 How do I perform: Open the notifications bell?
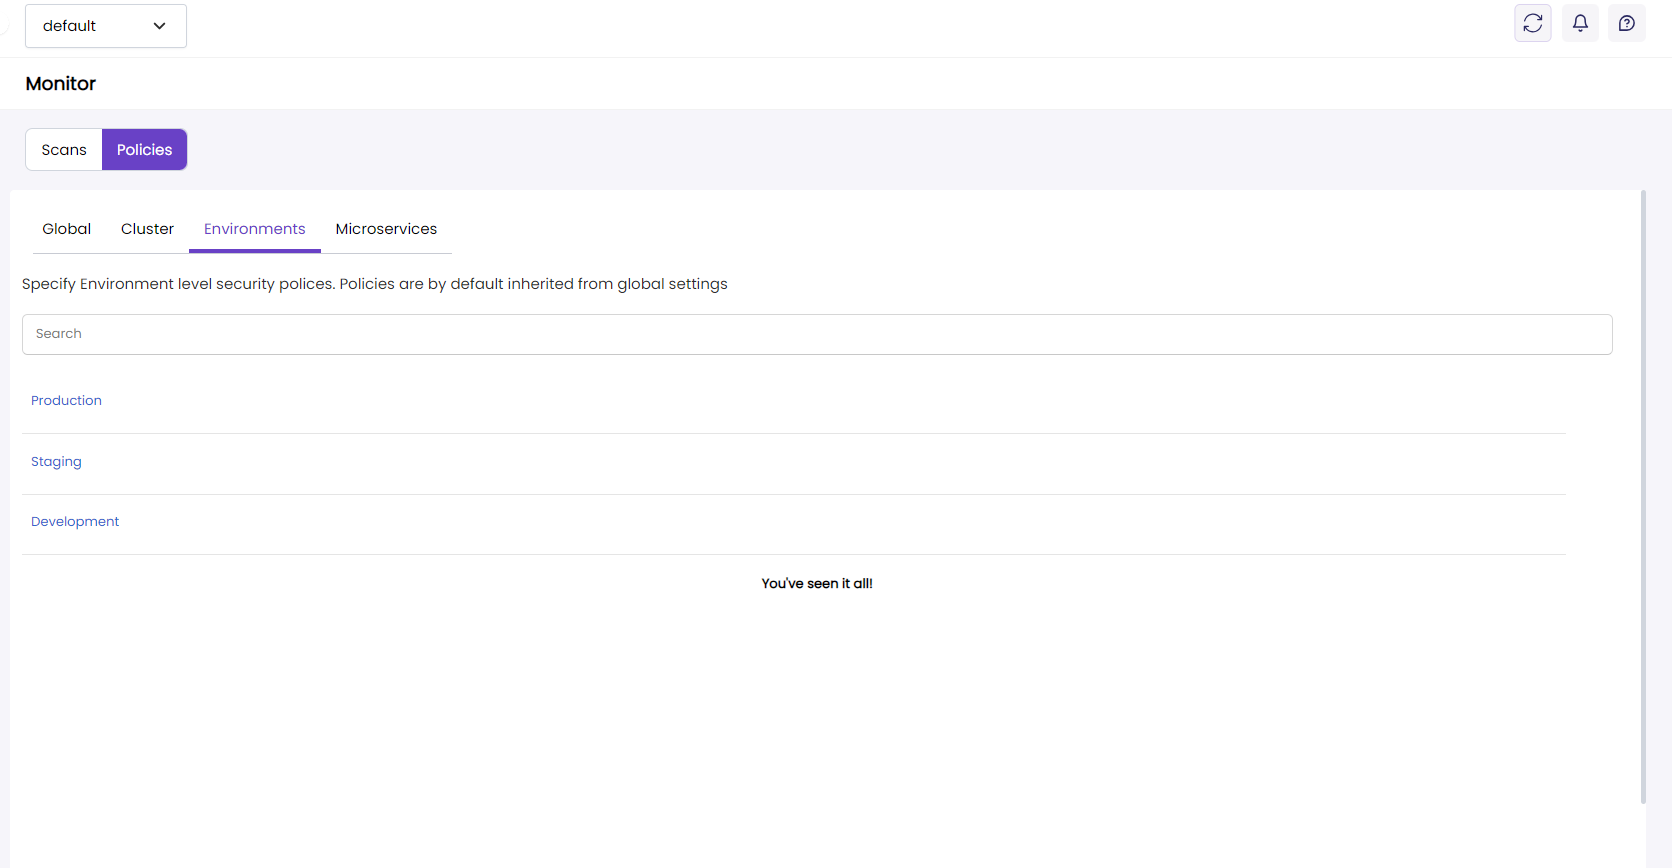pyautogui.click(x=1580, y=23)
